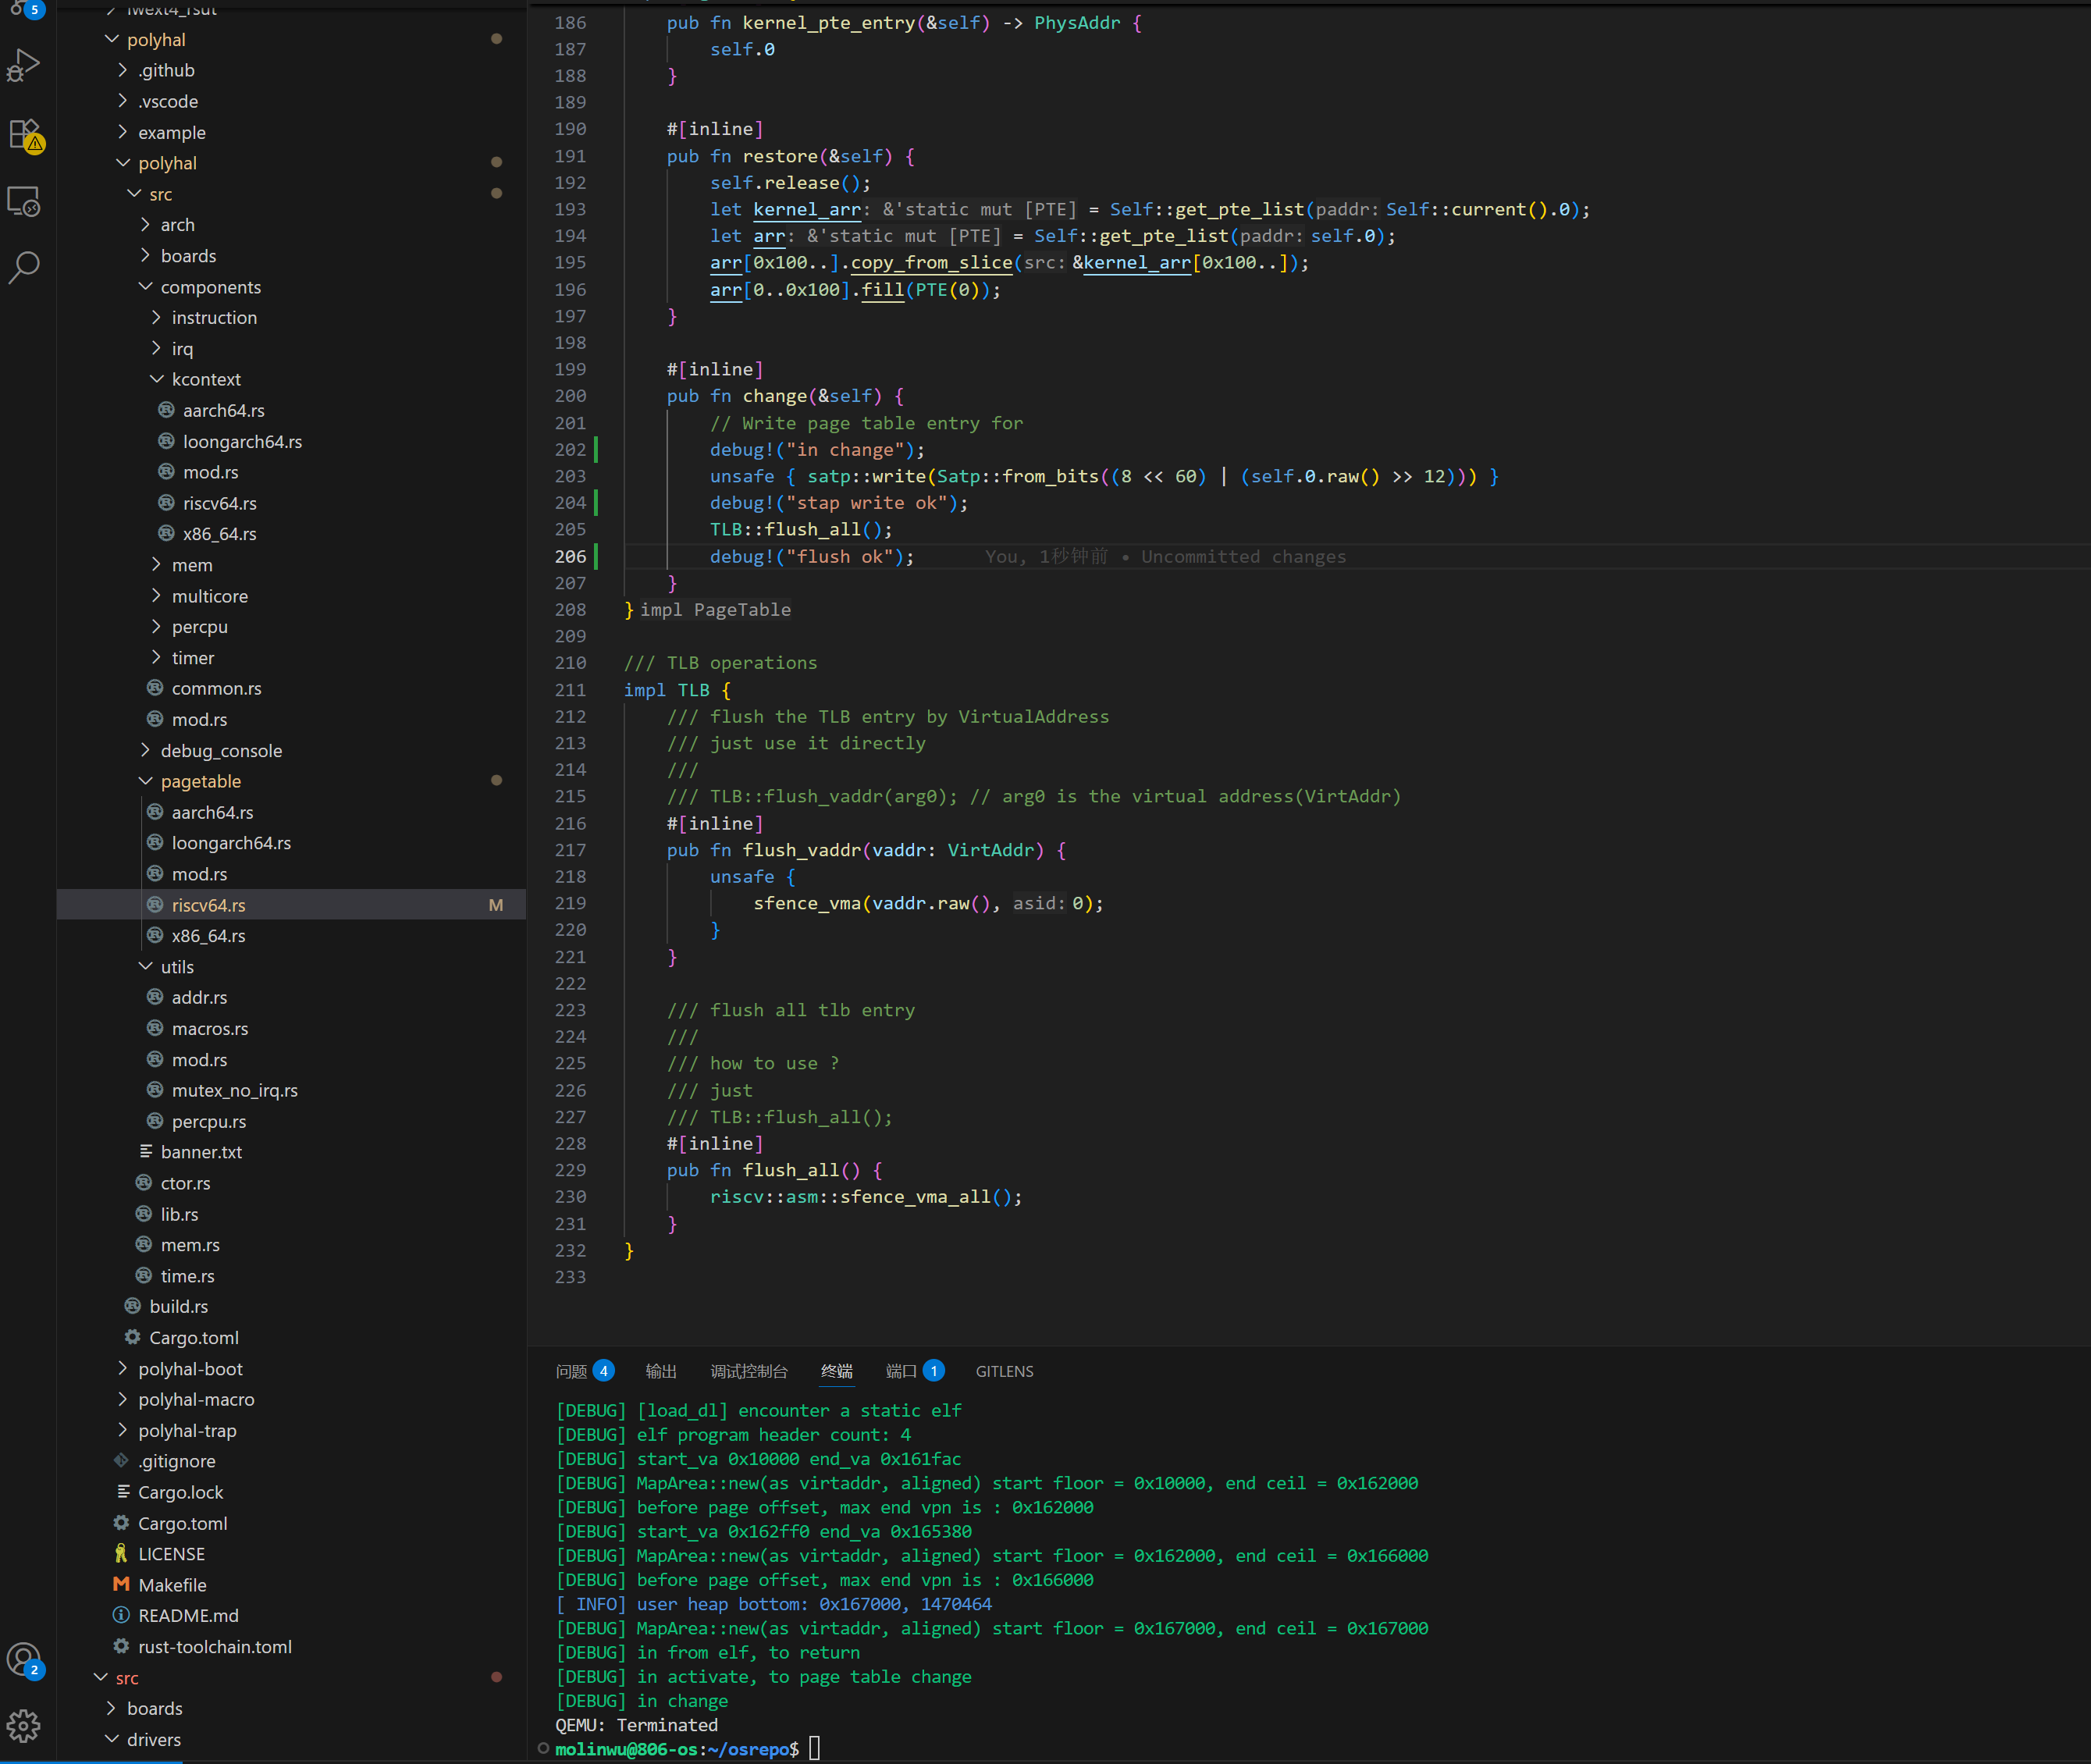Collapse the pagetable folder
Image resolution: width=2091 pixels, height=1764 pixels.
point(200,781)
